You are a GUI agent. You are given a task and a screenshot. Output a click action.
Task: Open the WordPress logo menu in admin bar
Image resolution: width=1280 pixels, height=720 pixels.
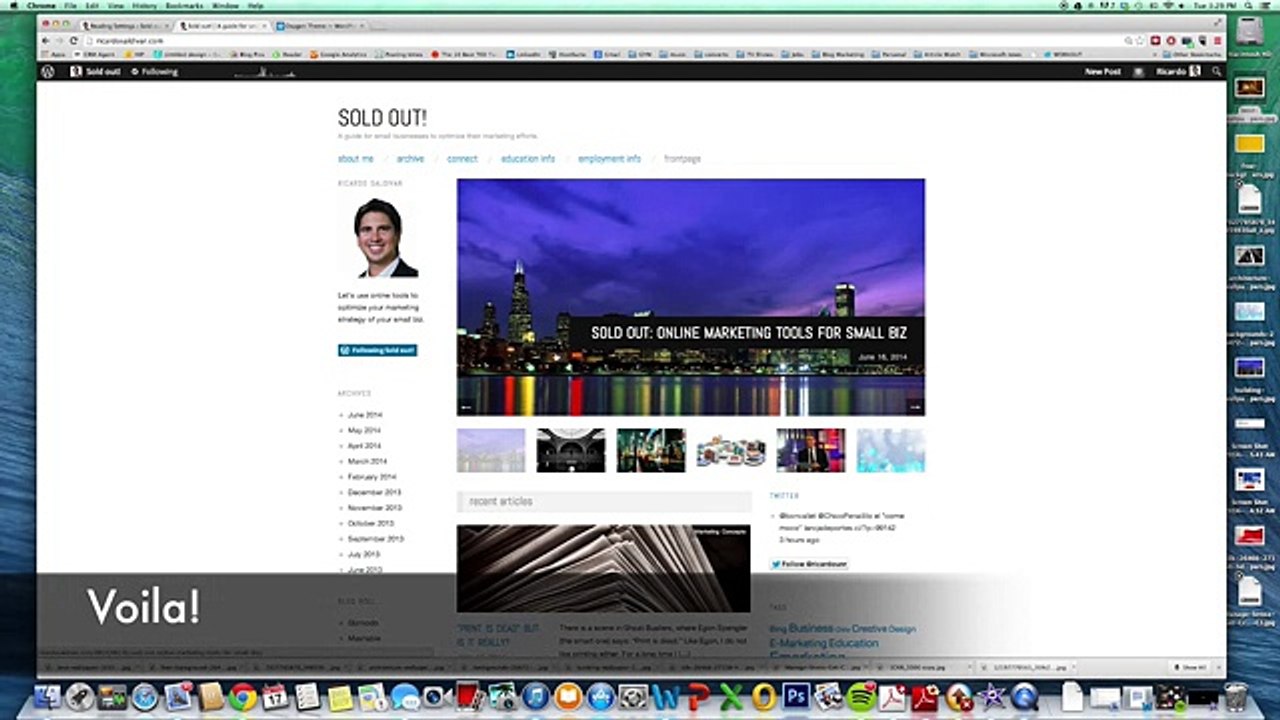pyautogui.click(x=47, y=72)
